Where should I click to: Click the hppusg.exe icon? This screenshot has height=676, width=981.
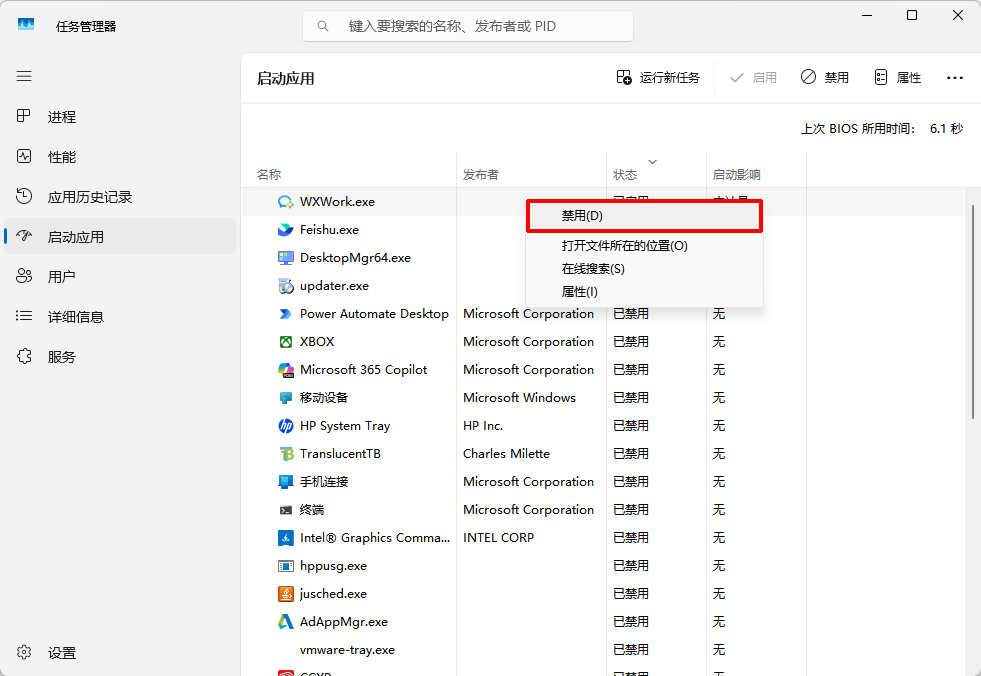285,566
